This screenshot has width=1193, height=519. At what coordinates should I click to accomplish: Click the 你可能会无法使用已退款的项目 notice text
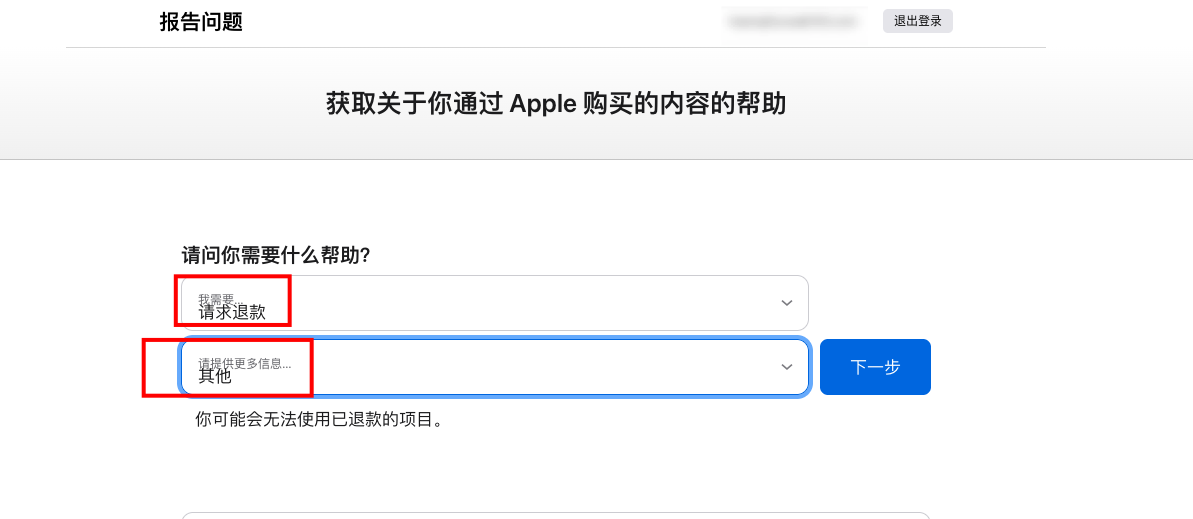[x=319, y=420]
